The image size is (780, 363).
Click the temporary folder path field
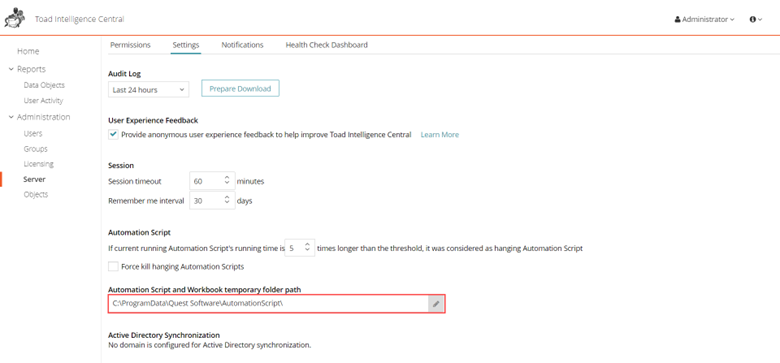(x=269, y=304)
